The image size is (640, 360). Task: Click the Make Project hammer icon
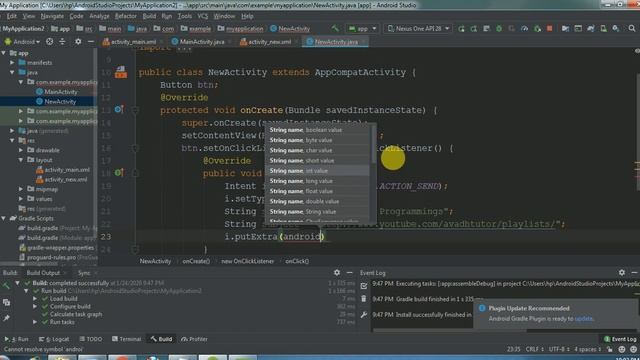point(335,29)
